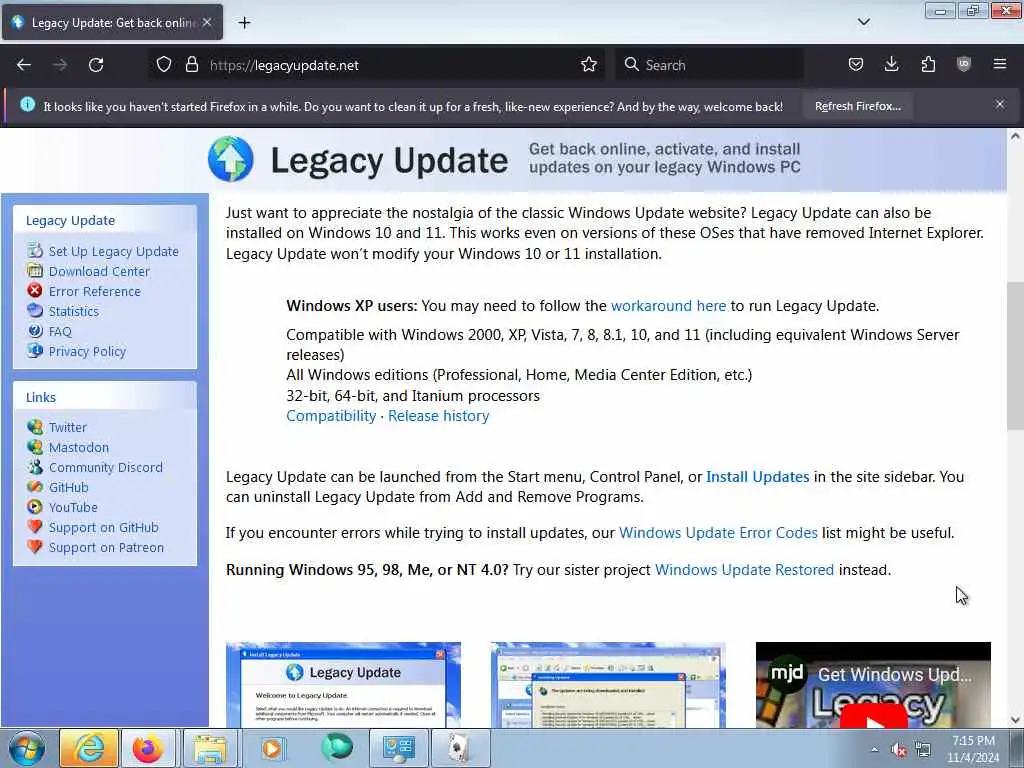Image resolution: width=1024 pixels, height=768 pixels.
Task: Visit the YouTube link
Action: coord(73,507)
